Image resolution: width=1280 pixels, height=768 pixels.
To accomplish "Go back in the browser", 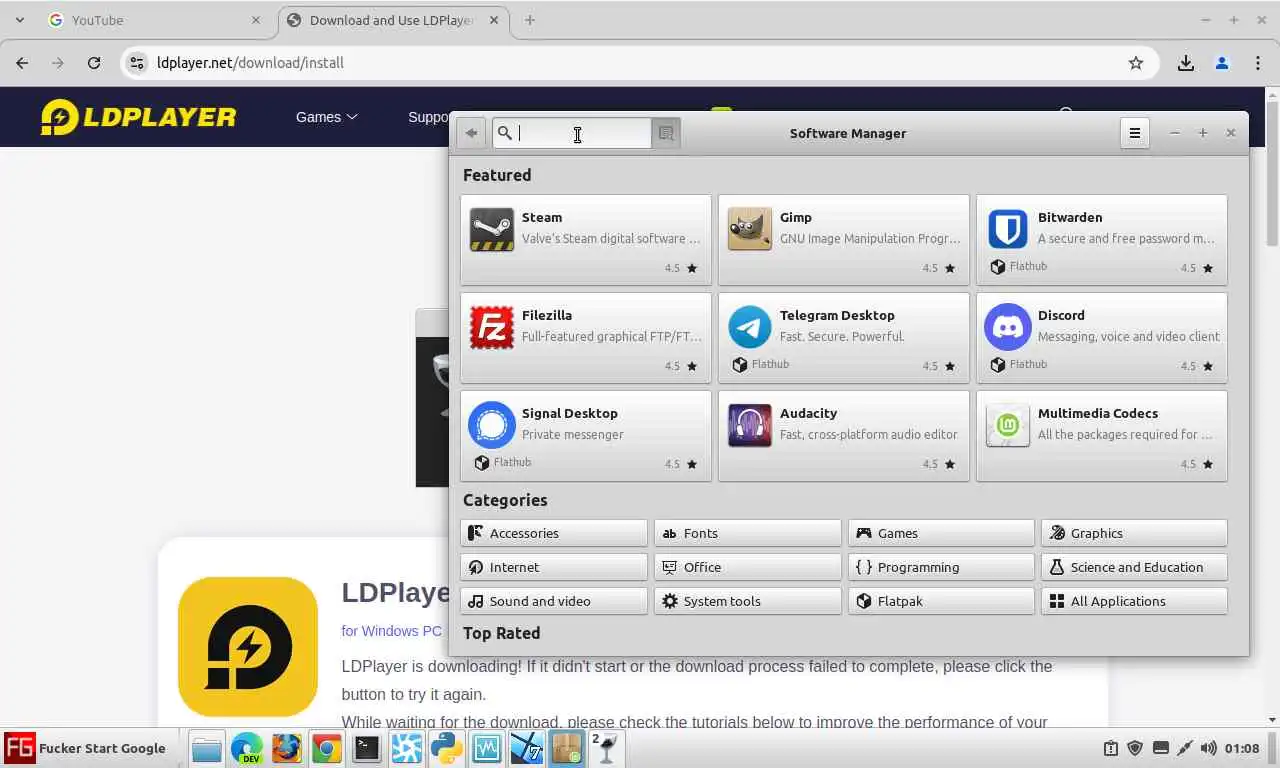I will tap(22, 62).
